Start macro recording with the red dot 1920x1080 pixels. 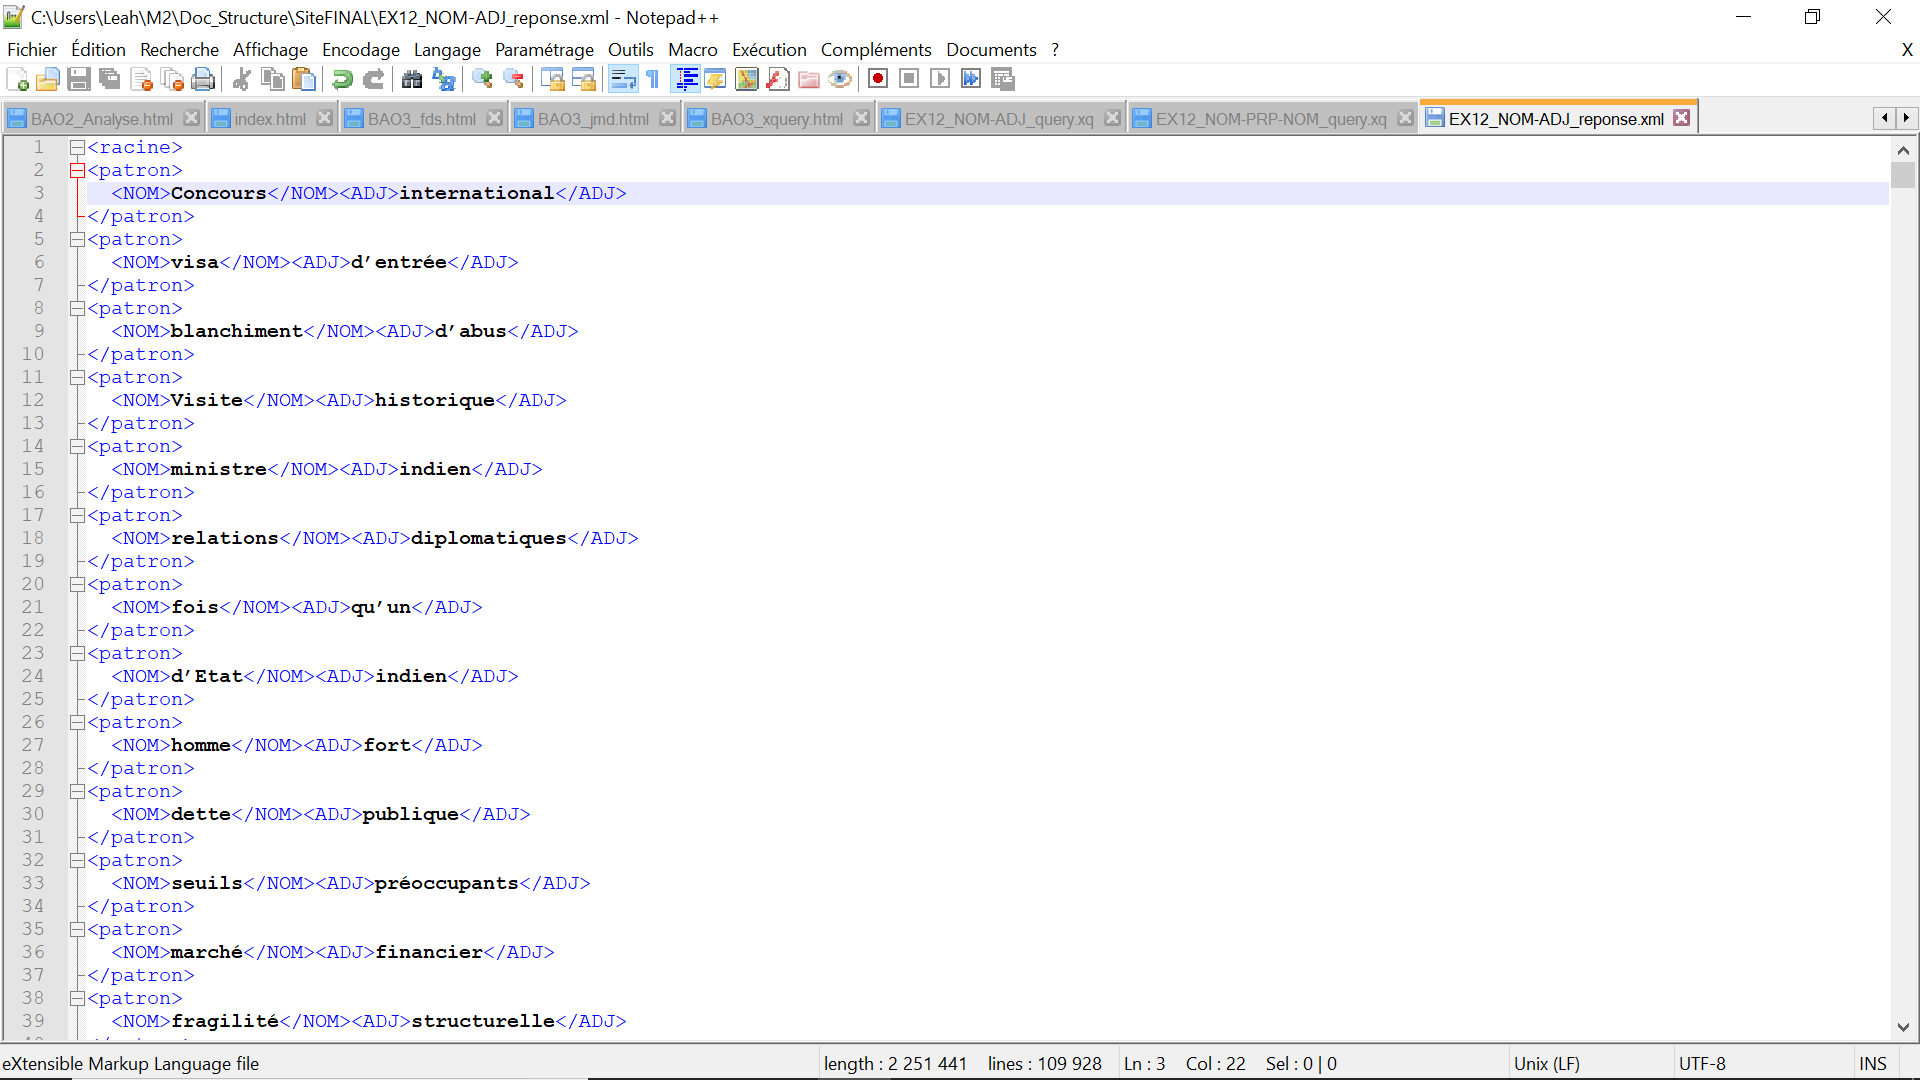tap(878, 79)
